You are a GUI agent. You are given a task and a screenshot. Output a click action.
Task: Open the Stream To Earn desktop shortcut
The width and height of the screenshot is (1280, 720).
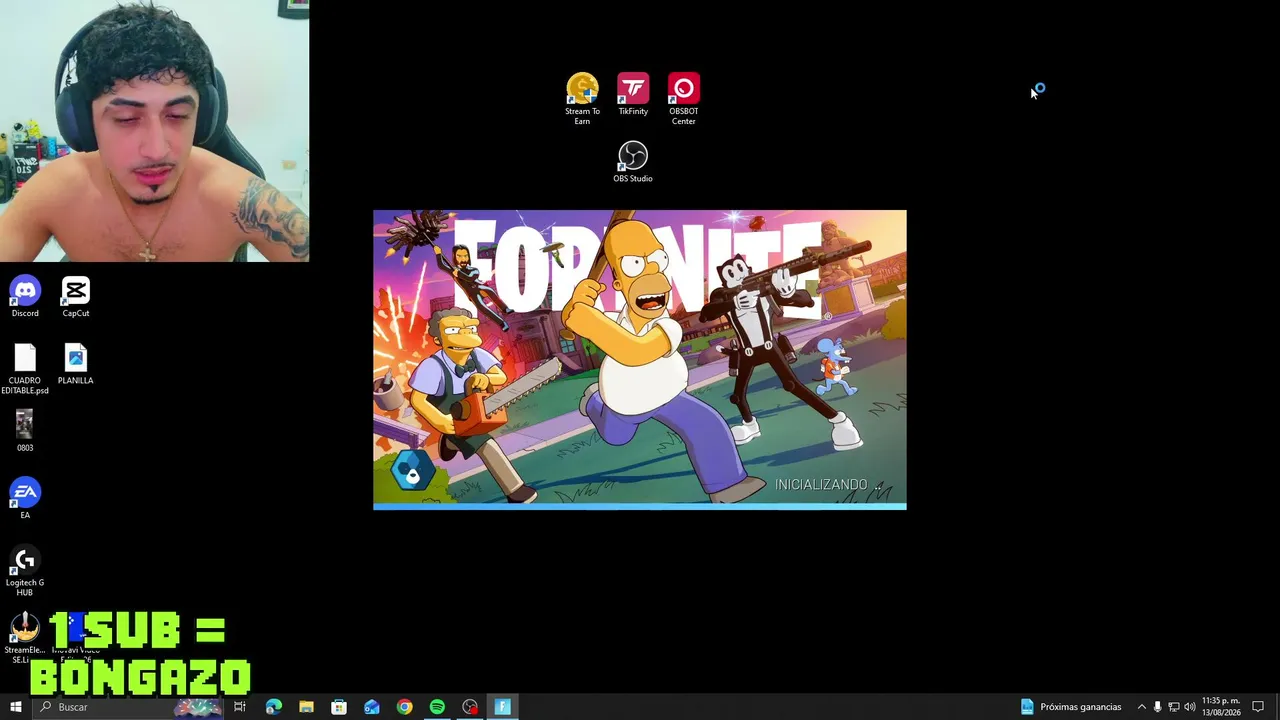point(582,99)
